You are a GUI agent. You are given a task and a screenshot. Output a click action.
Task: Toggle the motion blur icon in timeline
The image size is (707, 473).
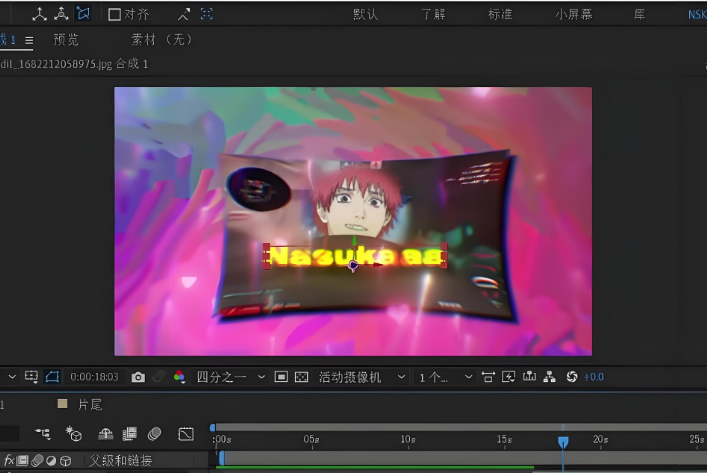(154, 434)
